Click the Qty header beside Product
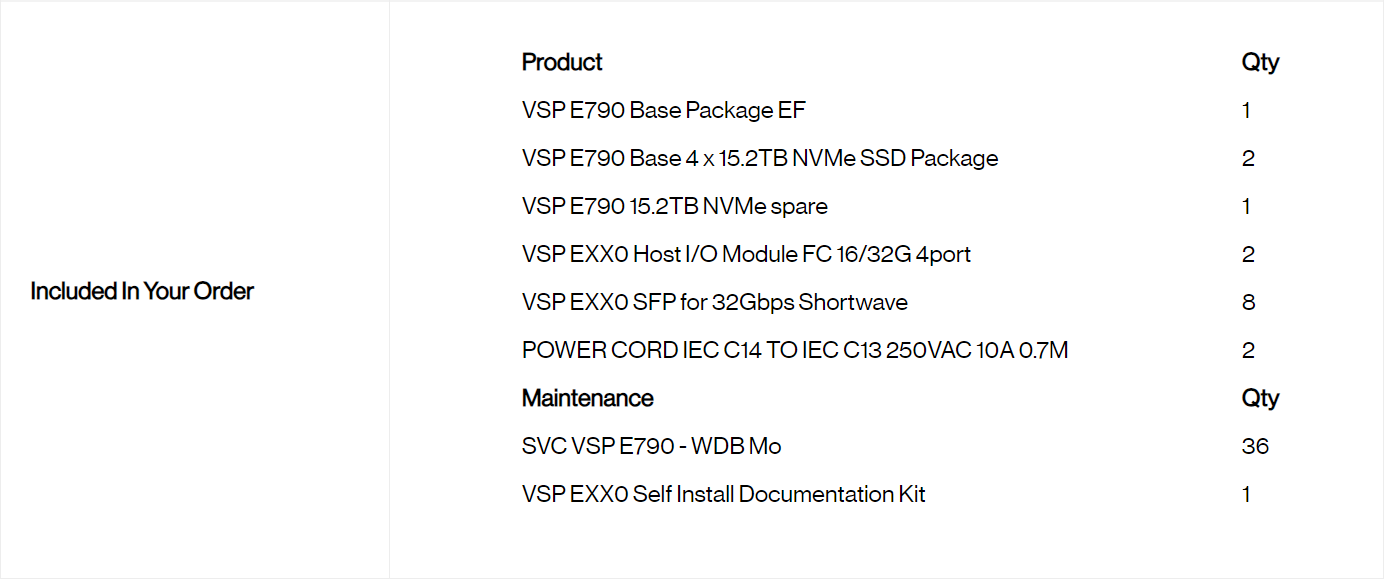Screen dimensions: 1386x583 point(1260,62)
